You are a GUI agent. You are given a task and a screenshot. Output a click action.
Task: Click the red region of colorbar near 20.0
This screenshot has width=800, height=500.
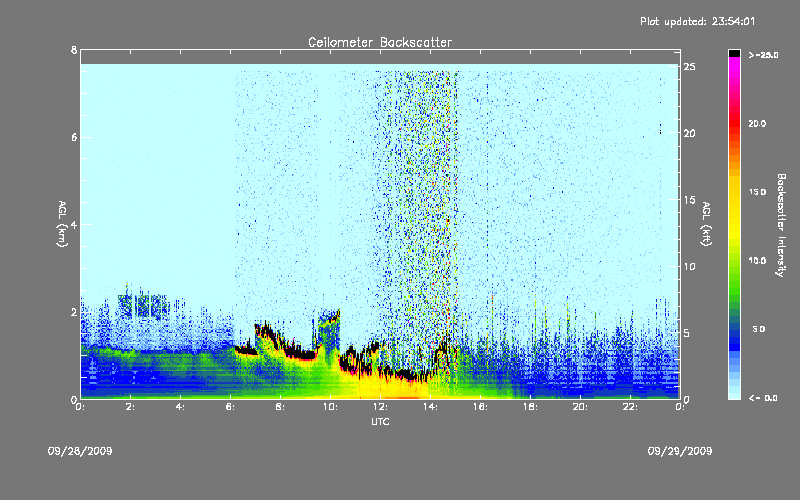pyautogui.click(x=734, y=123)
